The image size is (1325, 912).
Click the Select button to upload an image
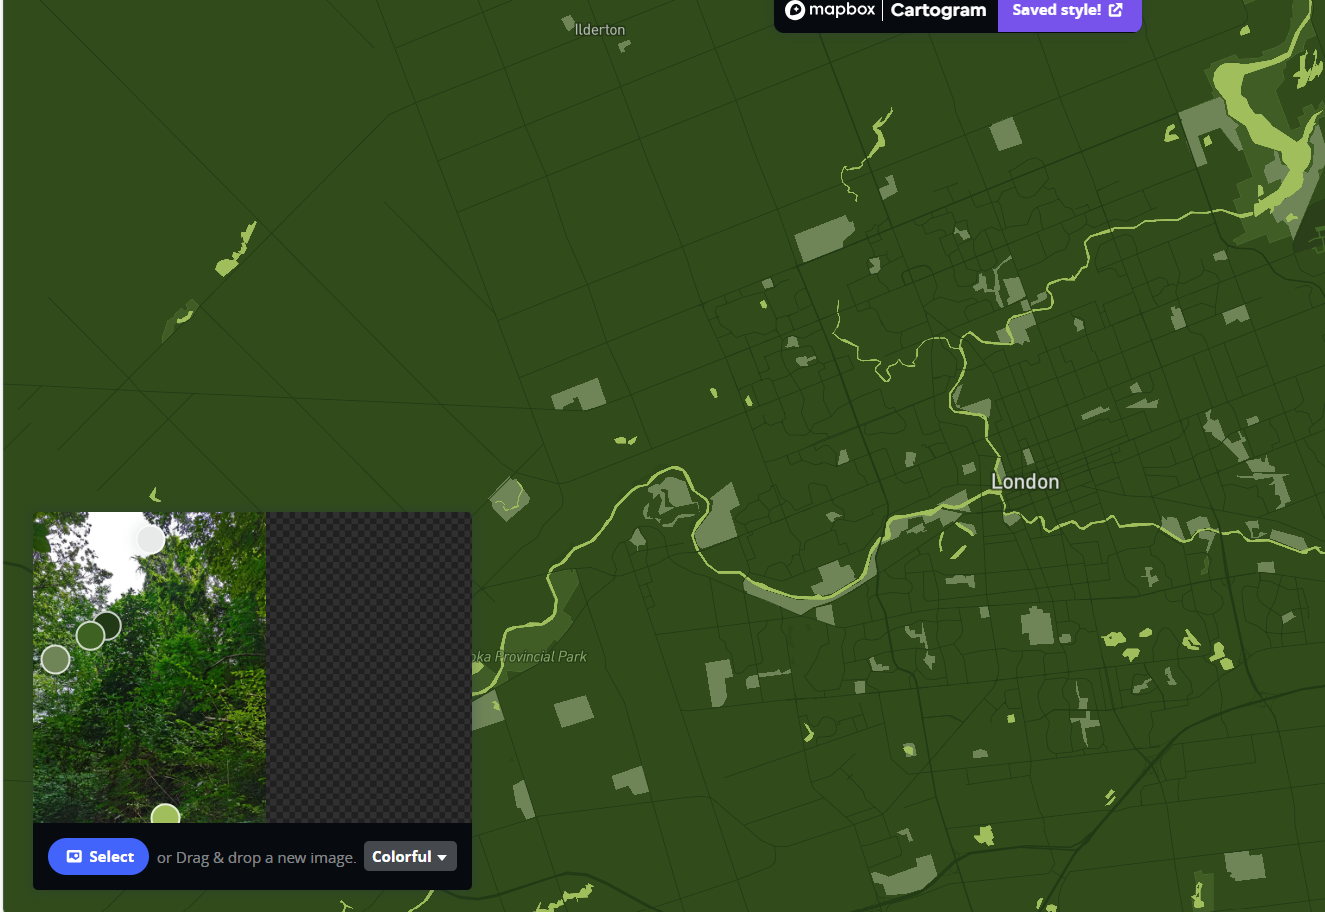[98, 856]
